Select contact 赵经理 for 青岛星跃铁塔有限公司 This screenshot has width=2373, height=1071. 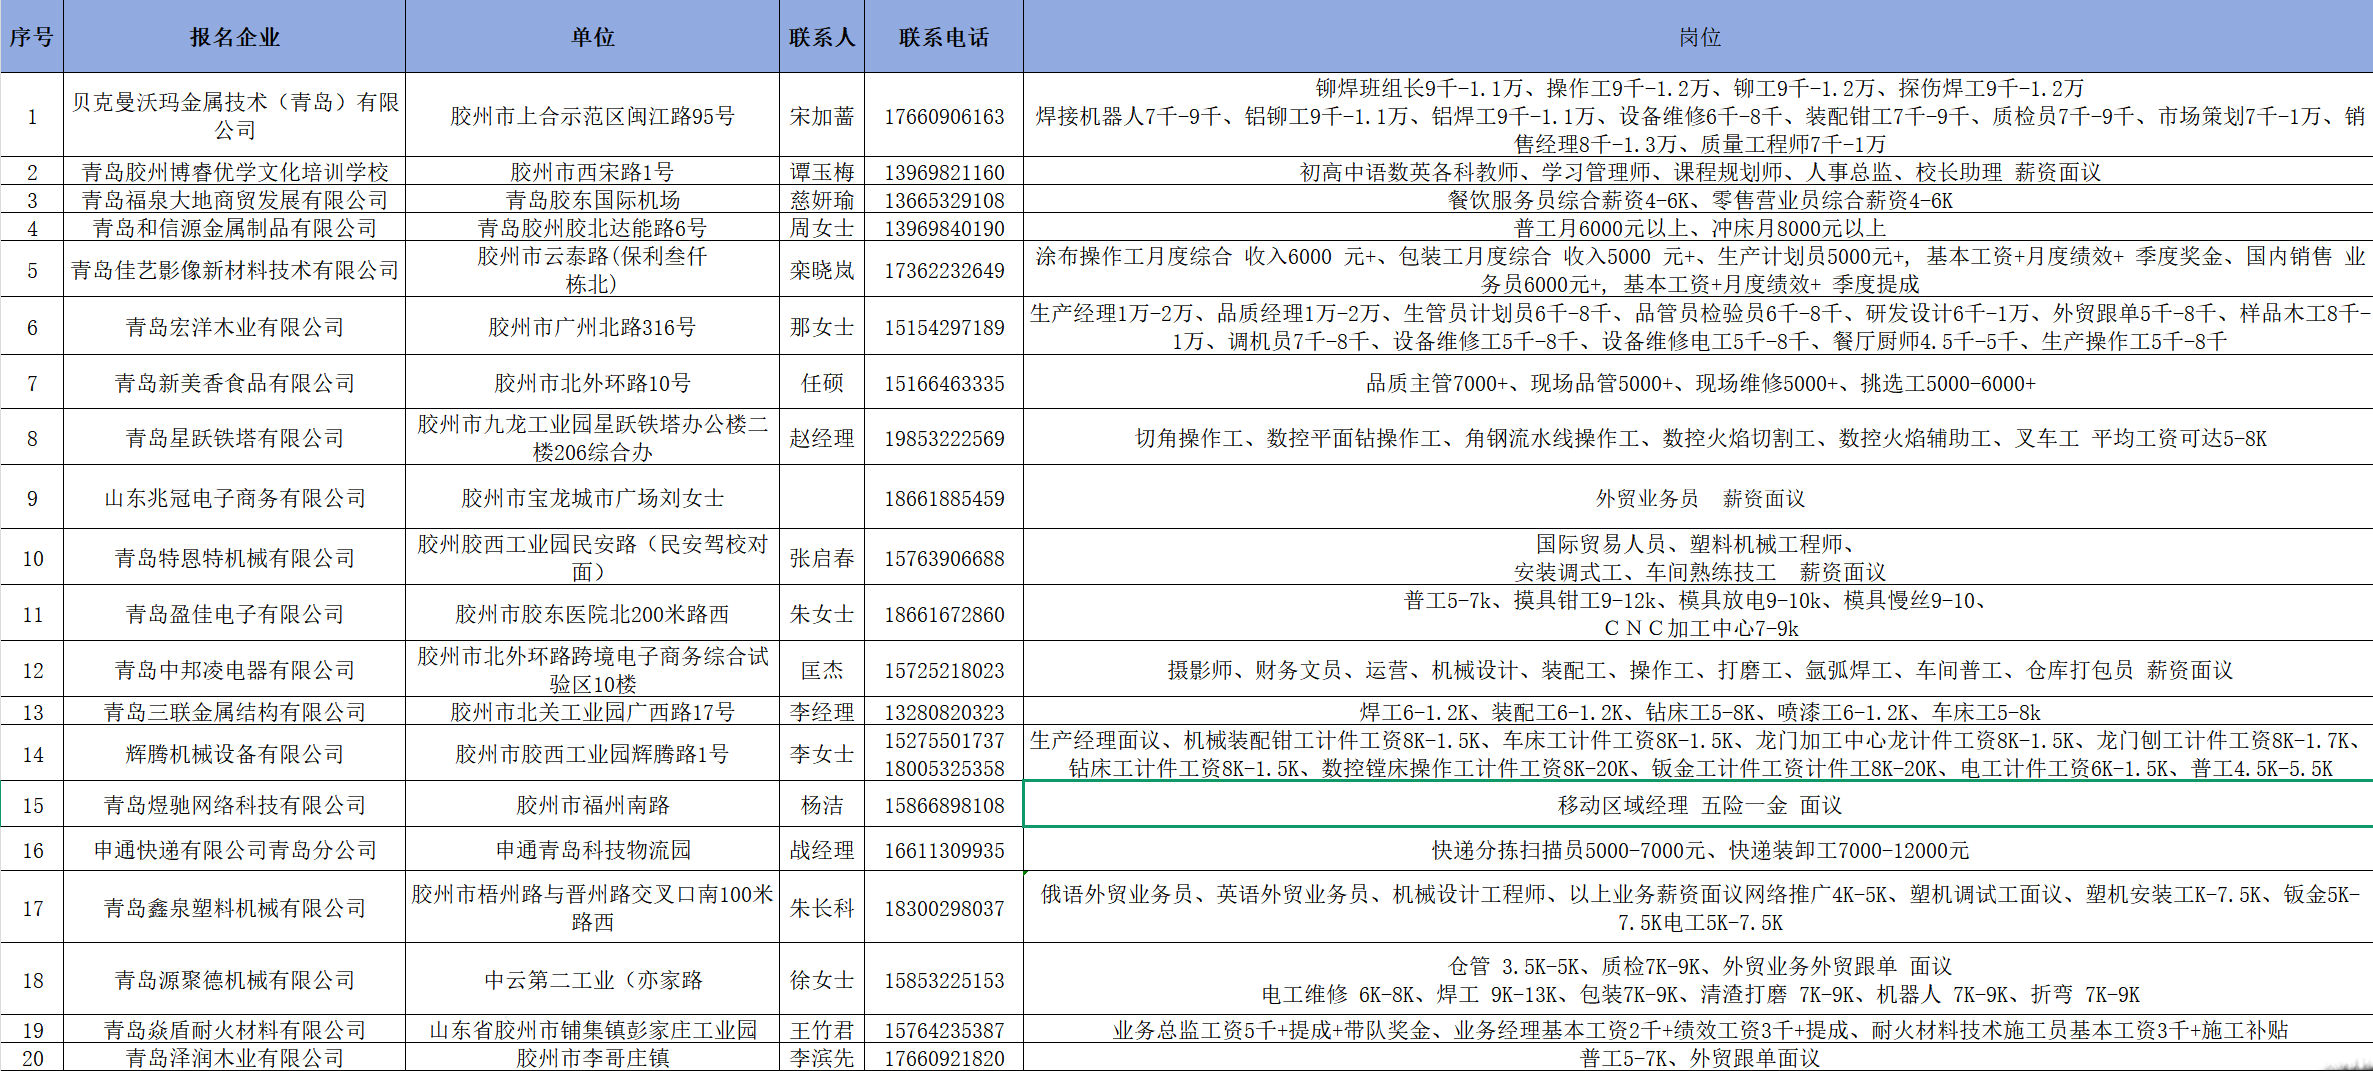click(x=820, y=438)
